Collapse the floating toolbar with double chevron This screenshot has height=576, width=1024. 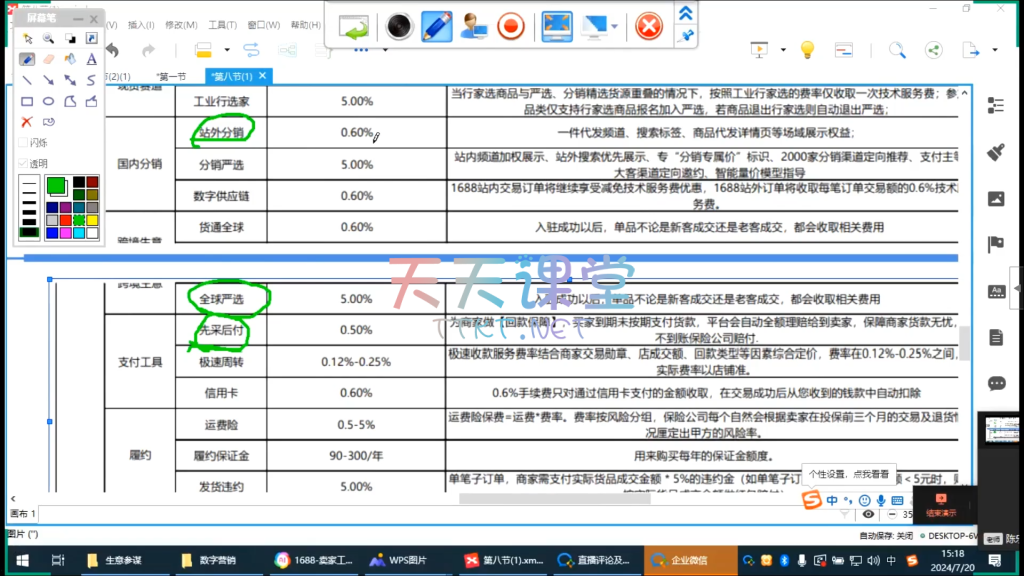pyautogui.click(x=686, y=13)
